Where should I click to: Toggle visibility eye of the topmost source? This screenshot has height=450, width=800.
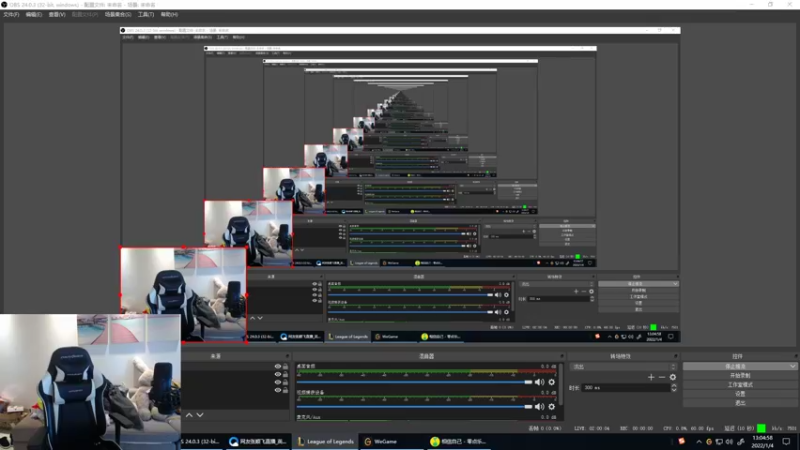click(278, 366)
